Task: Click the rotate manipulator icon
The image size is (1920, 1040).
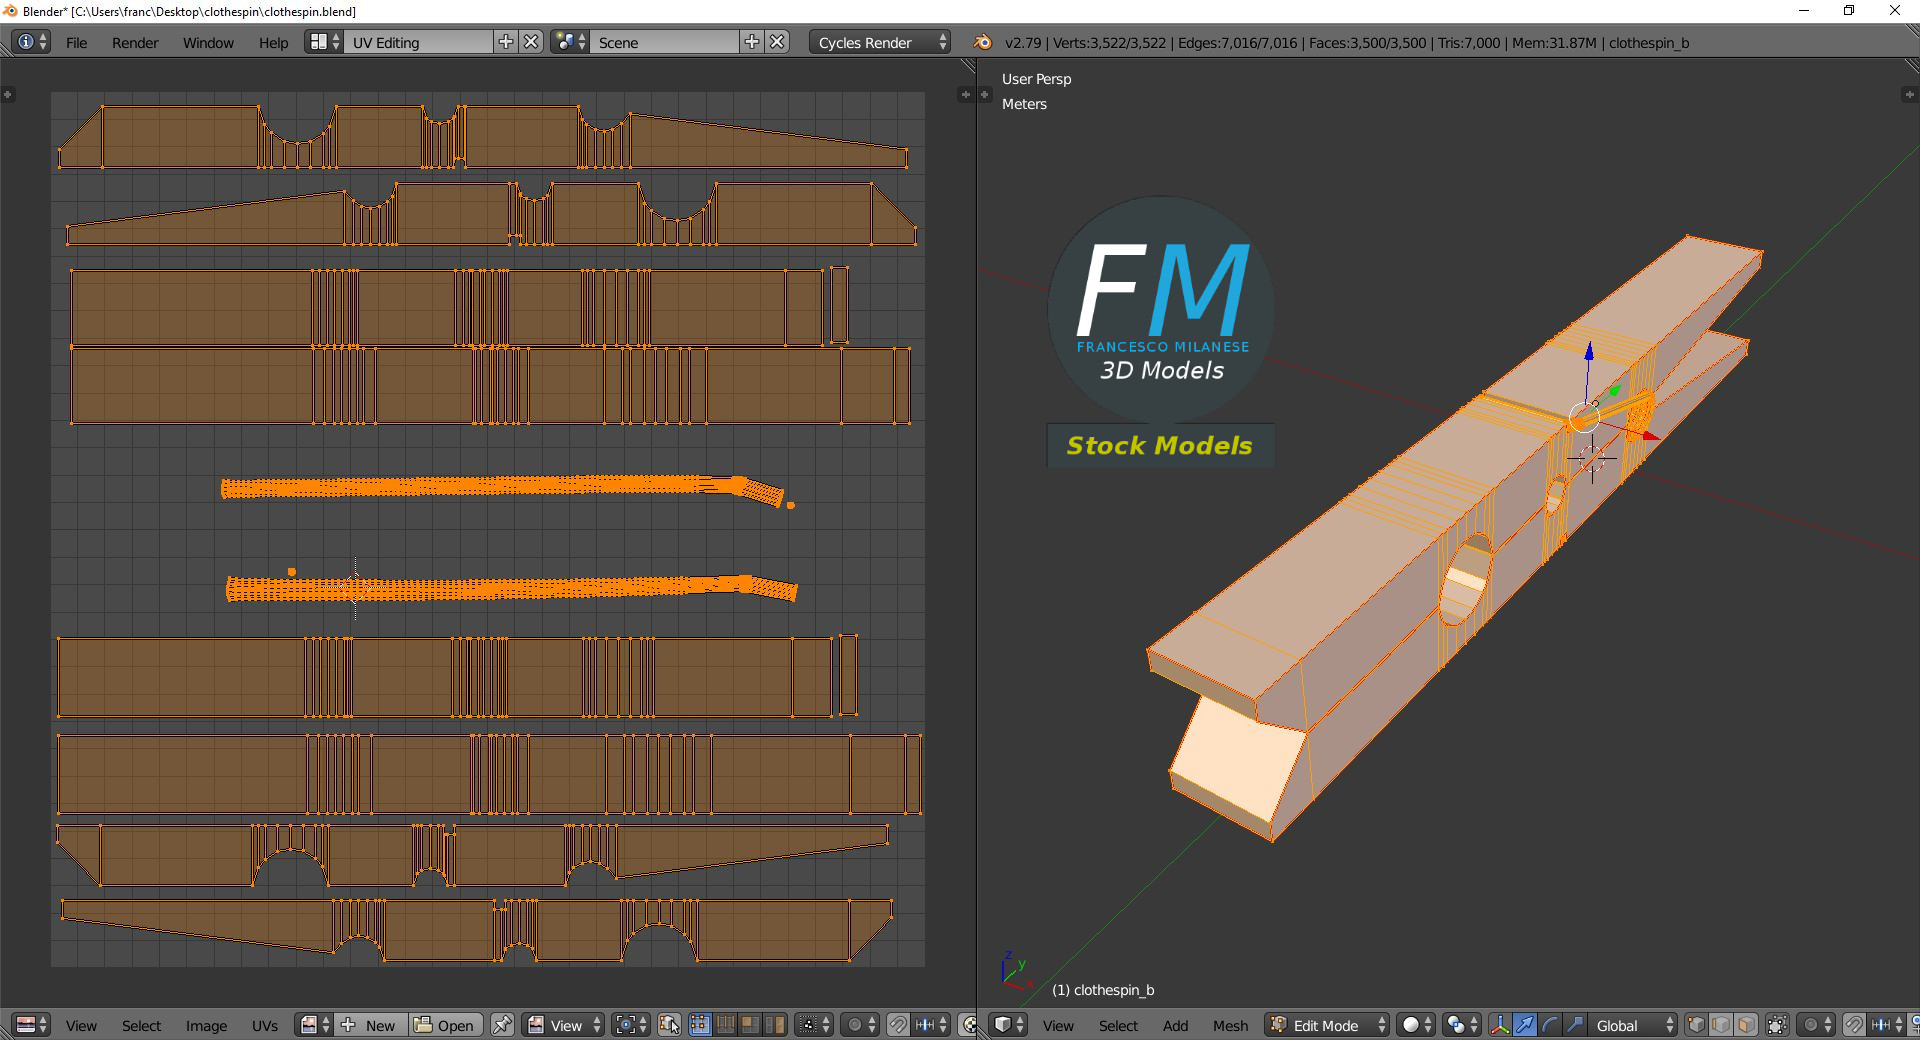Action: pos(1549,1025)
